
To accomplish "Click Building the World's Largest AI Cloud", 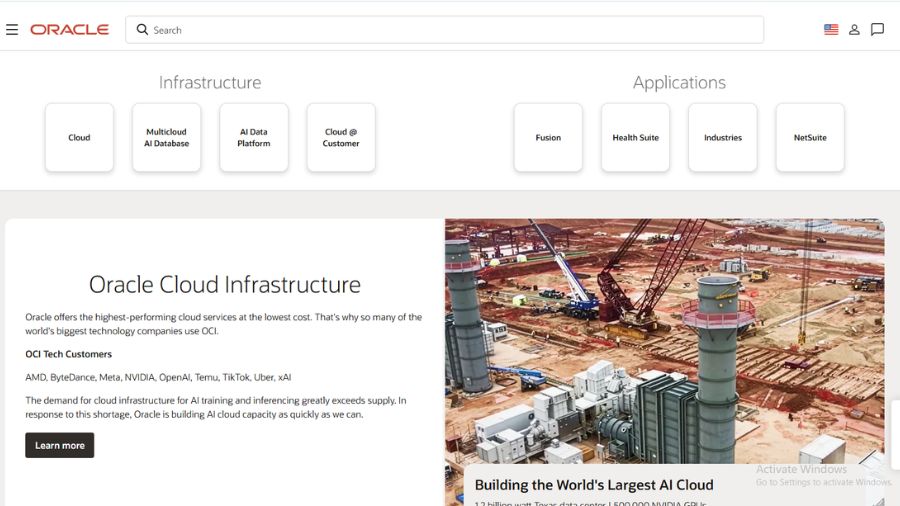I will pos(594,485).
